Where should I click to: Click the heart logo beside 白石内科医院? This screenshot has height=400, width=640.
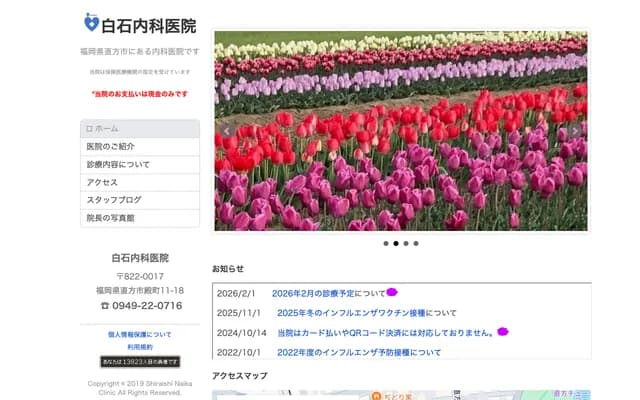(x=92, y=23)
